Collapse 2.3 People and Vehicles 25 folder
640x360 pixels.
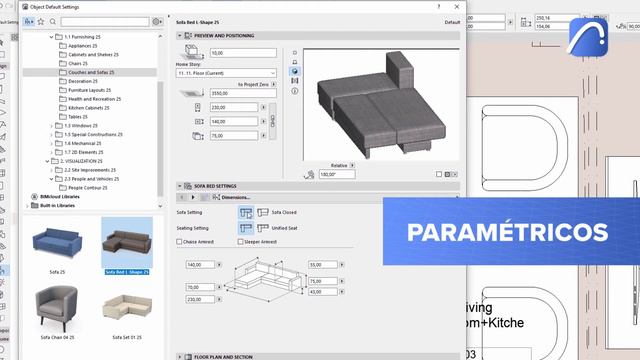[x=51, y=179]
